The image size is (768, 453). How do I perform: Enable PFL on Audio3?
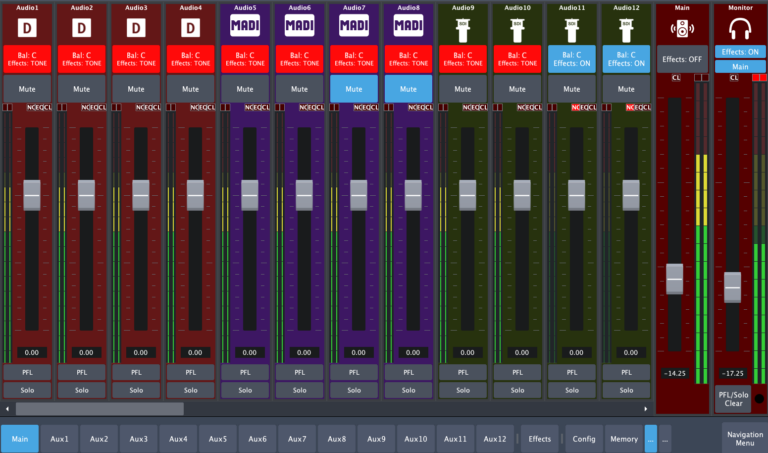point(136,373)
